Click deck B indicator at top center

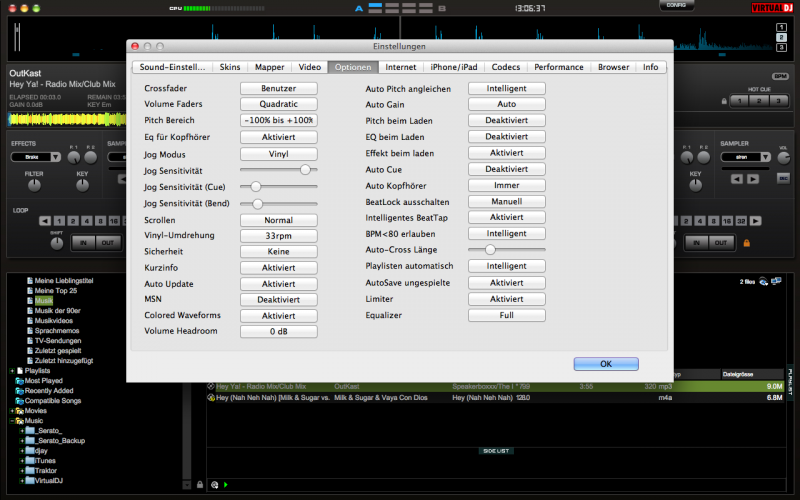(x=442, y=9)
